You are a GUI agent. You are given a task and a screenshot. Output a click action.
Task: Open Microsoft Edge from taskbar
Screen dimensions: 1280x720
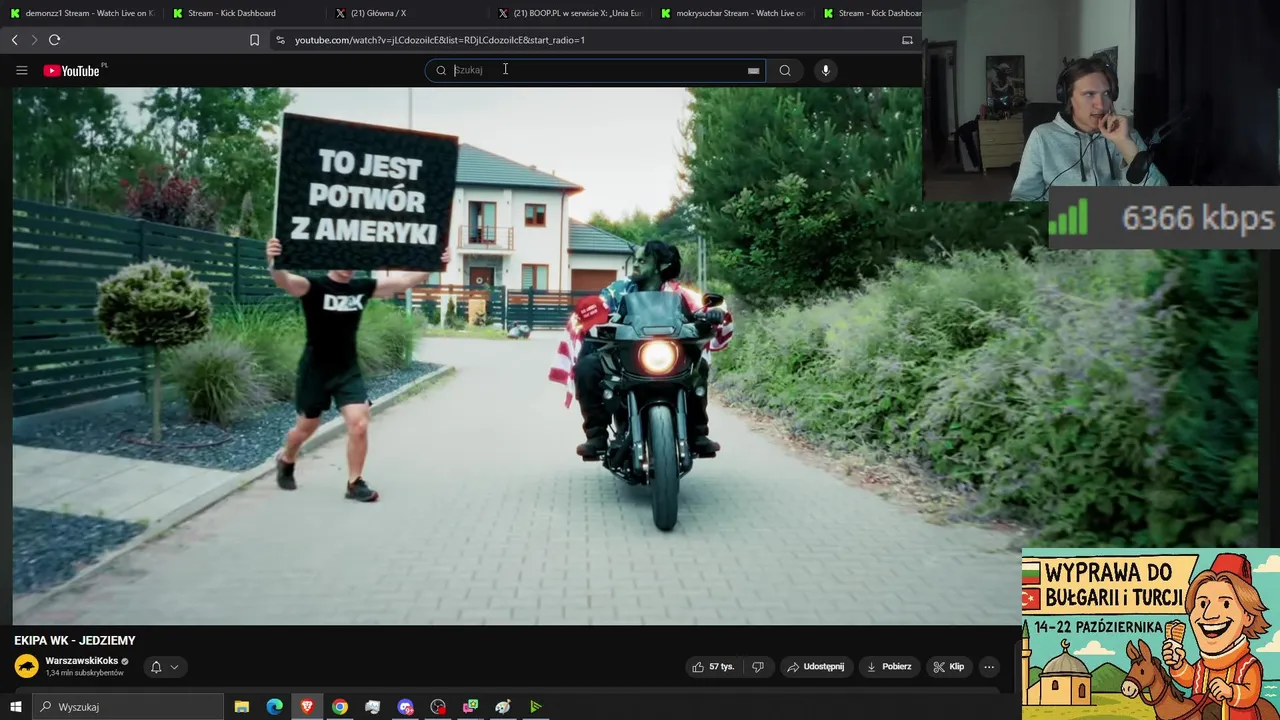pyautogui.click(x=274, y=707)
